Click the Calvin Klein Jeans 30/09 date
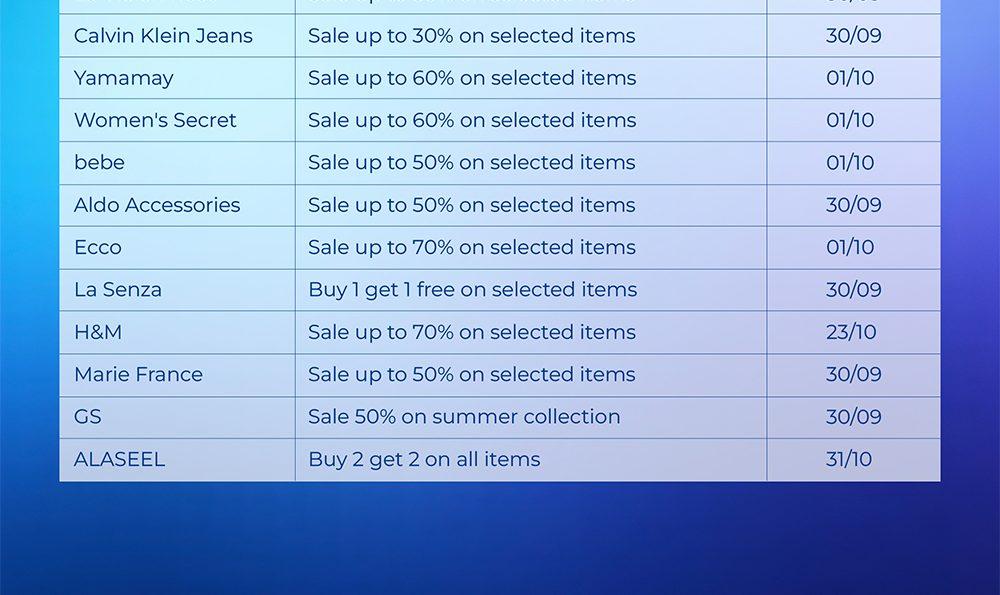The height and width of the screenshot is (595, 1000). click(x=853, y=36)
